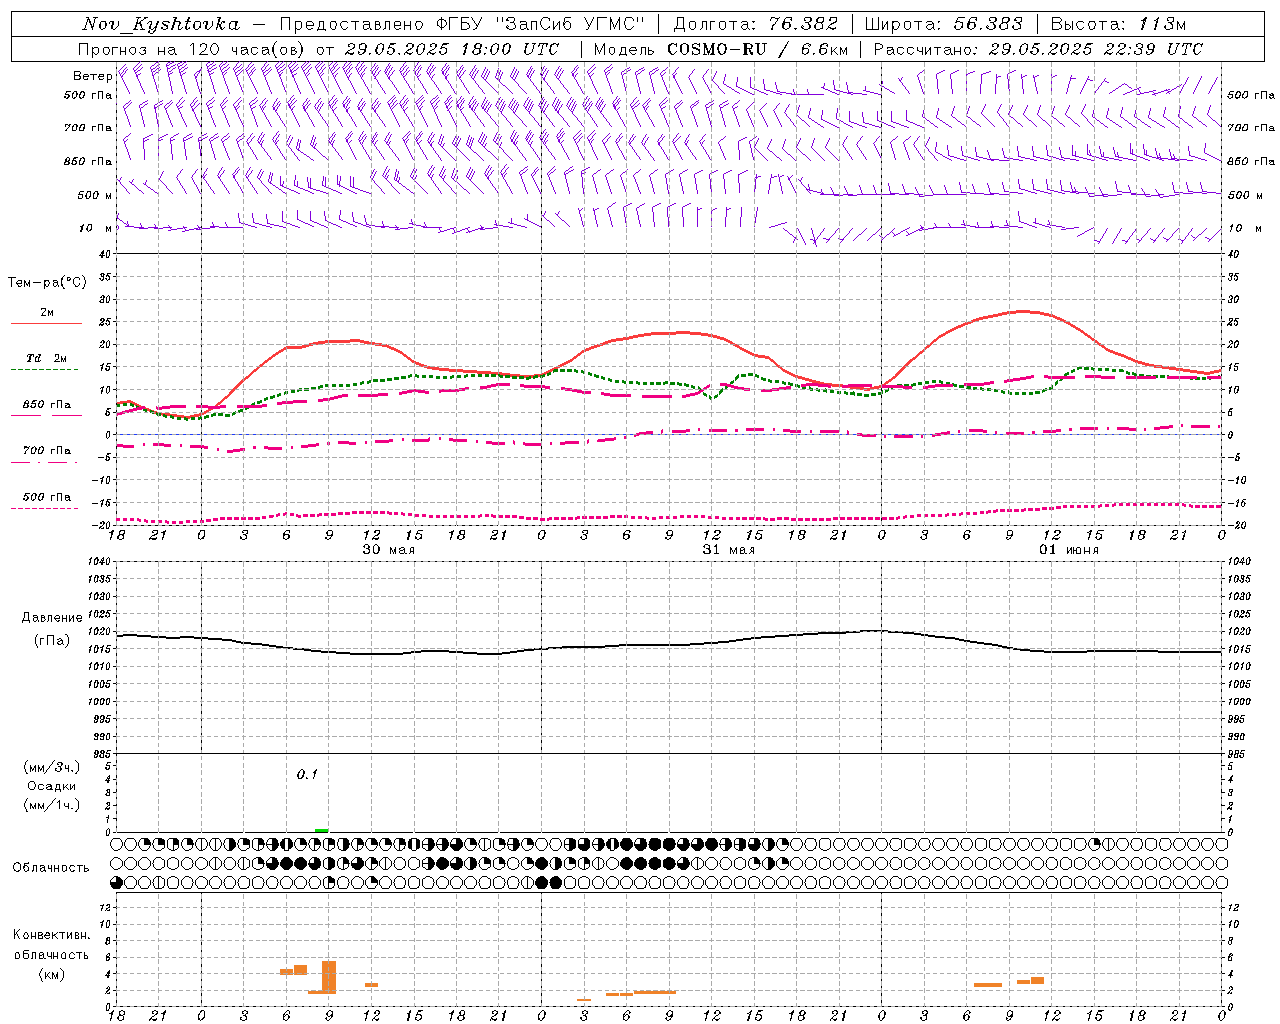Click the Облачность cloud cover label

[x=51, y=867]
